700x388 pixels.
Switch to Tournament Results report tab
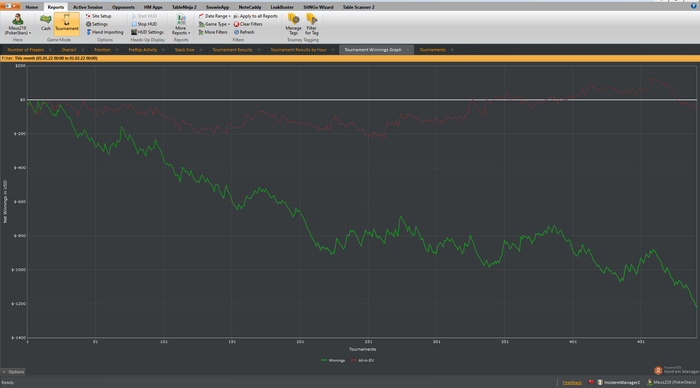pos(232,50)
